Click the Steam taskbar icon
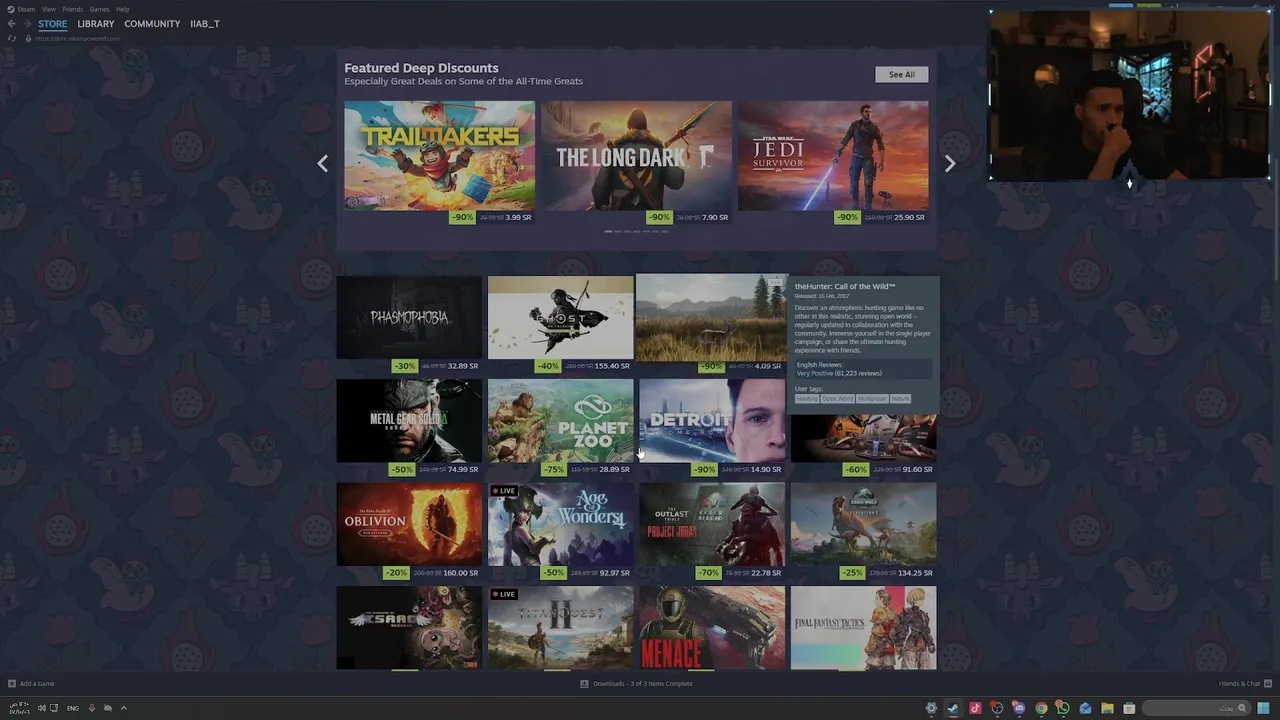Image resolution: width=1280 pixels, height=720 pixels. coord(953,708)
